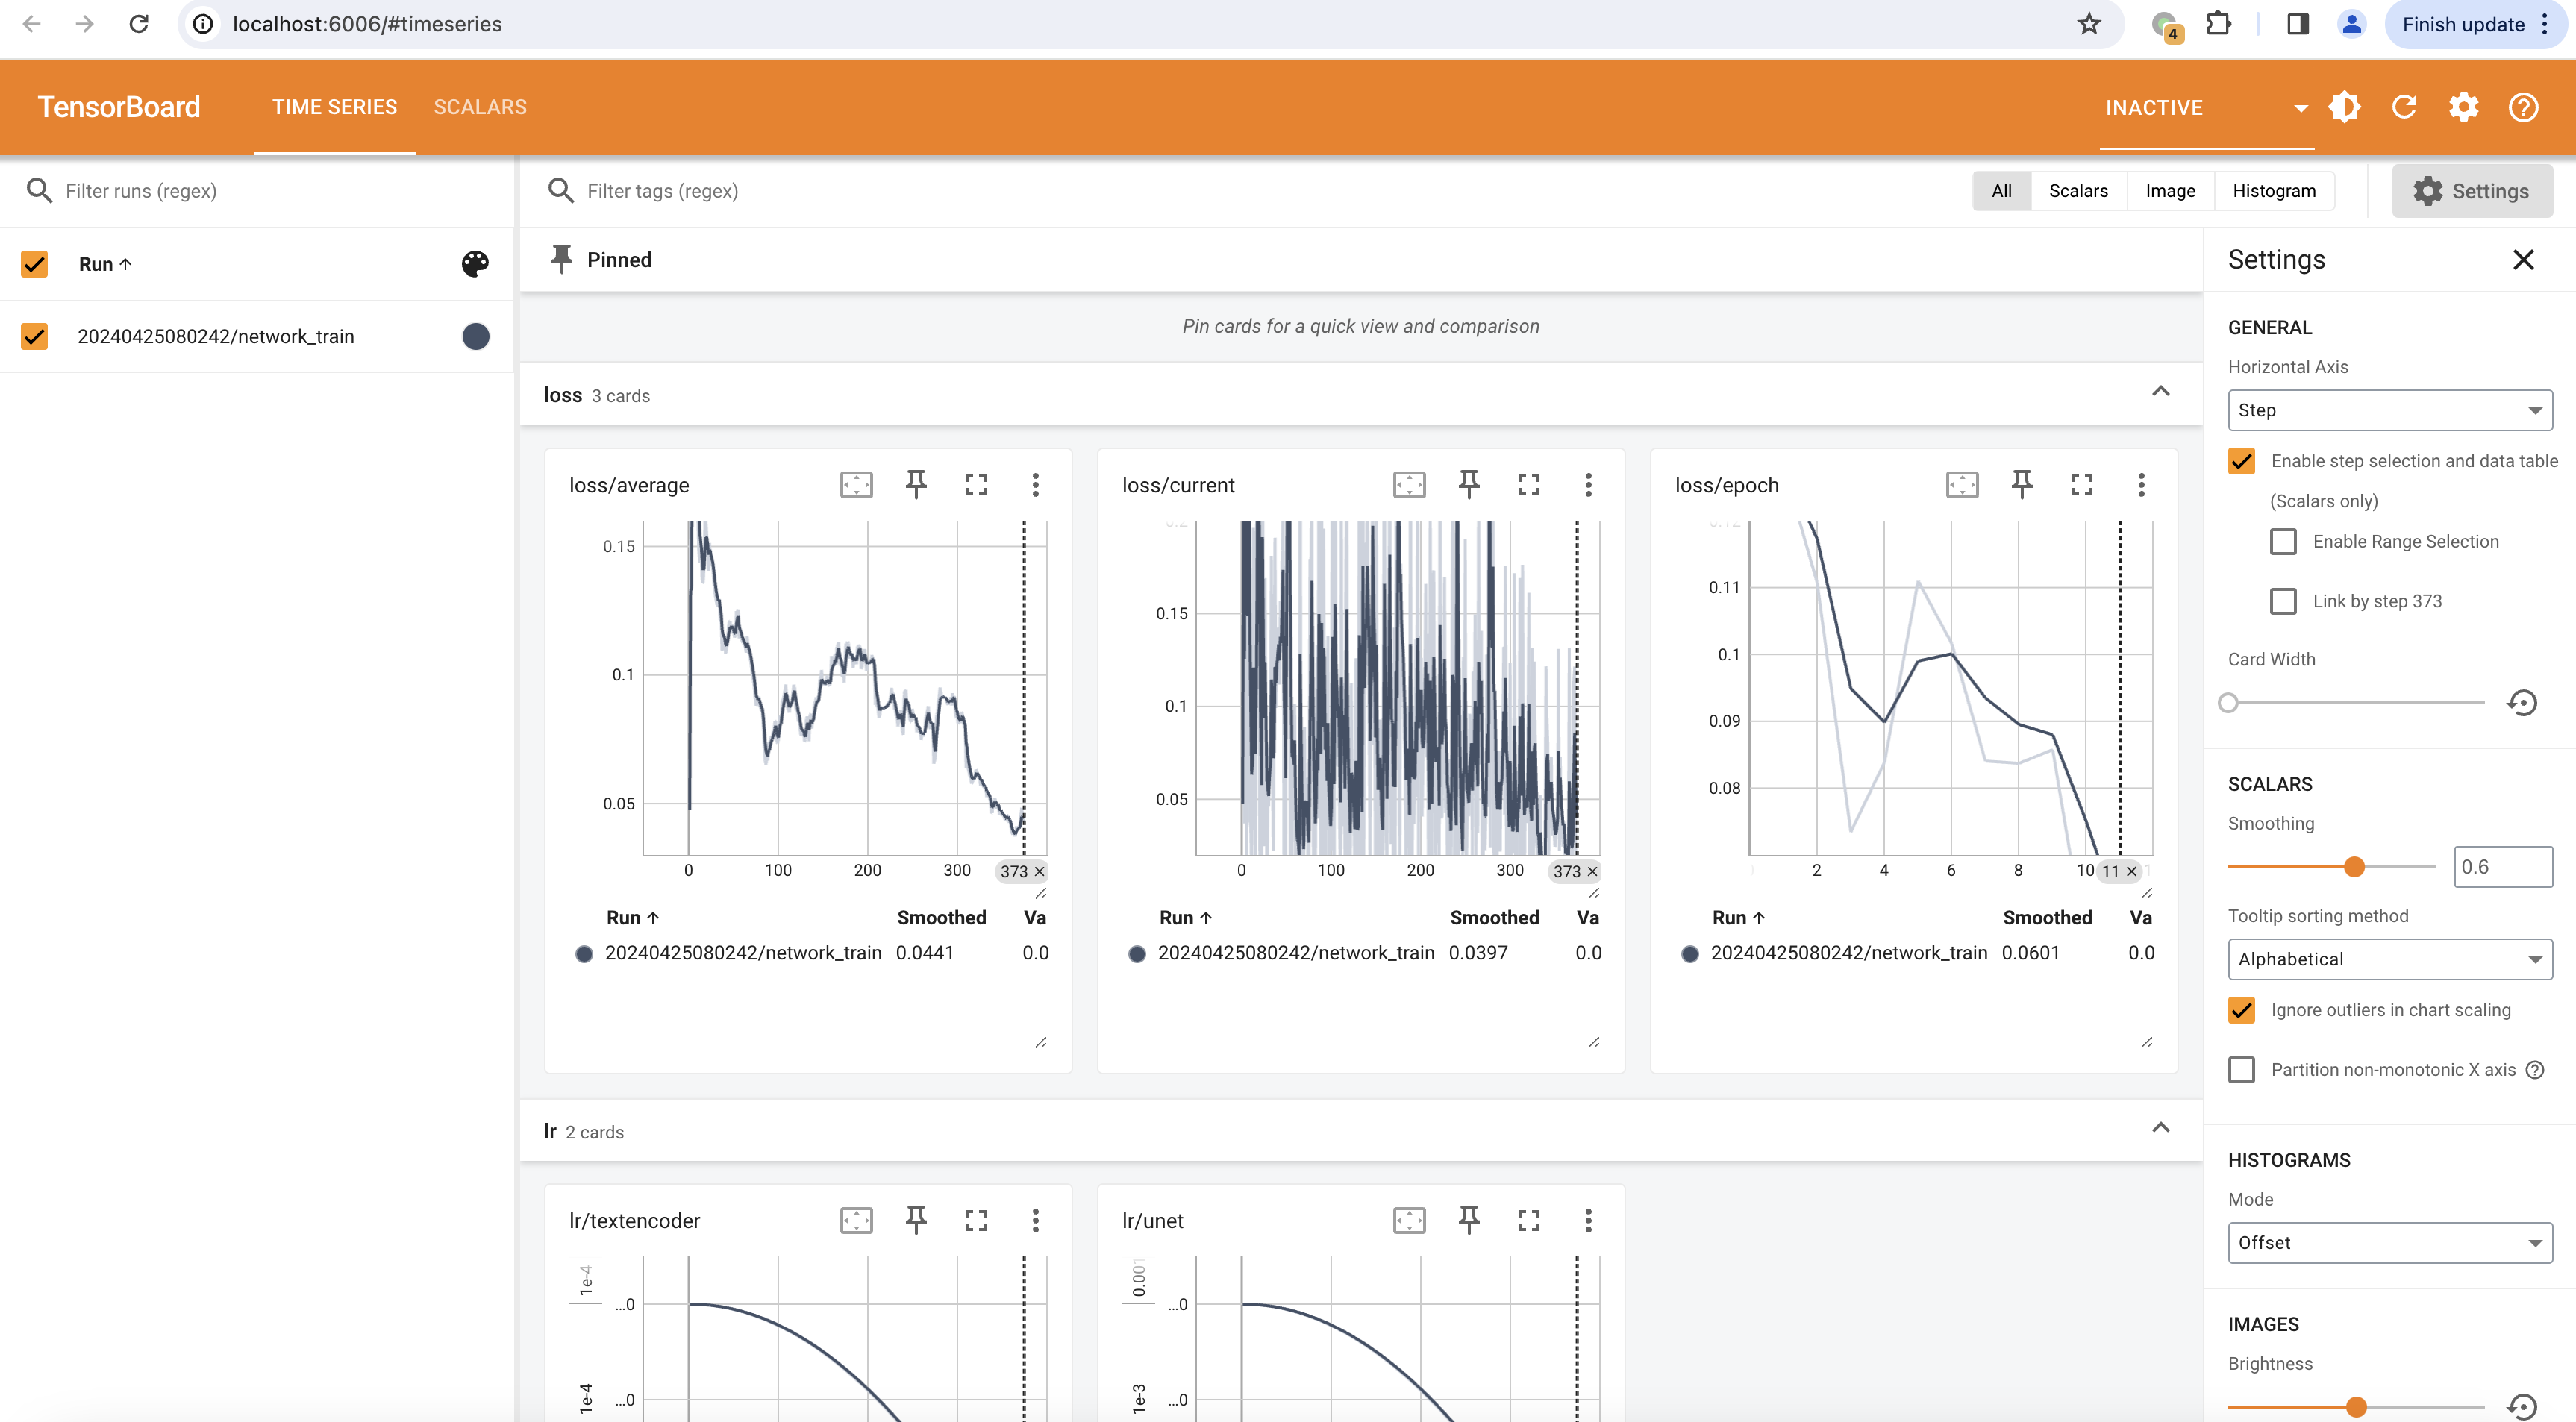Viewport: 2576px width, 1422px height.
Task: Click the Settings button
Action: [x=2471, y=191]
